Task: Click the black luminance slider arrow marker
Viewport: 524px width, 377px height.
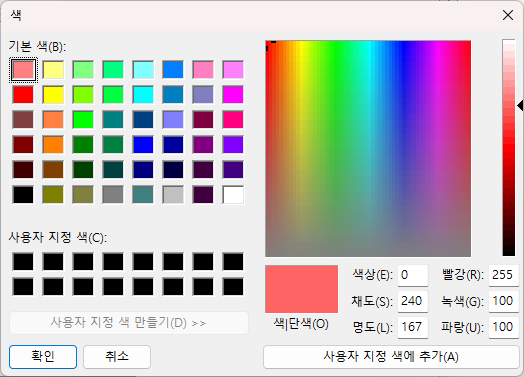Action: (520, 106)
